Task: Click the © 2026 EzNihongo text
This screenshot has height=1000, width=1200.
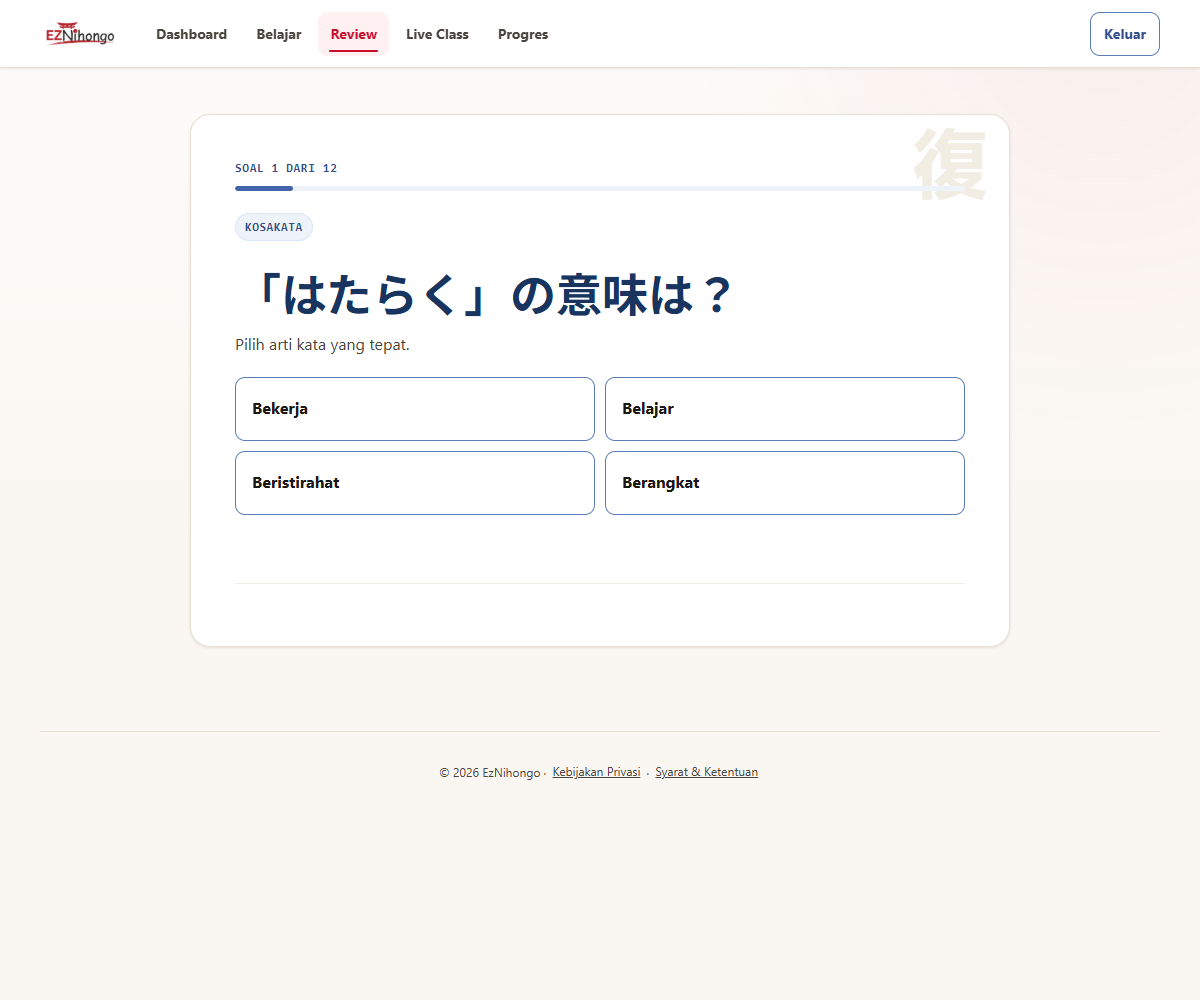Action: pos(489,773)
